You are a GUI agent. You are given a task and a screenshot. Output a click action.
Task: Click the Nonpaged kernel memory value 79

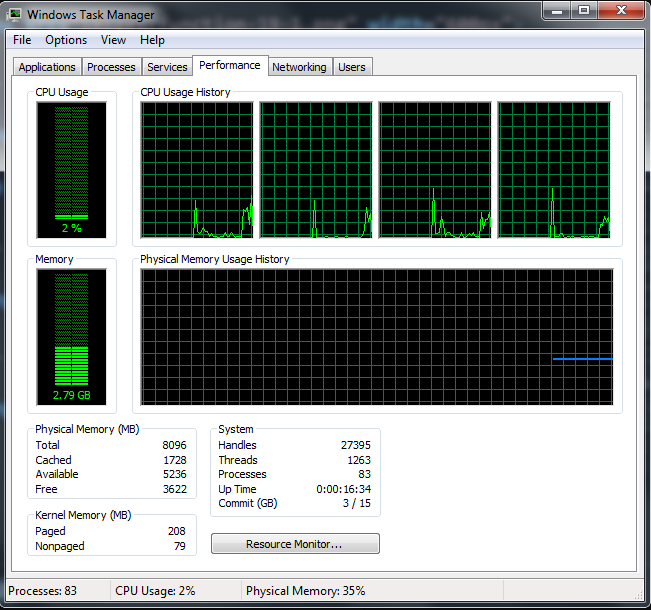(x=180, y=546)
